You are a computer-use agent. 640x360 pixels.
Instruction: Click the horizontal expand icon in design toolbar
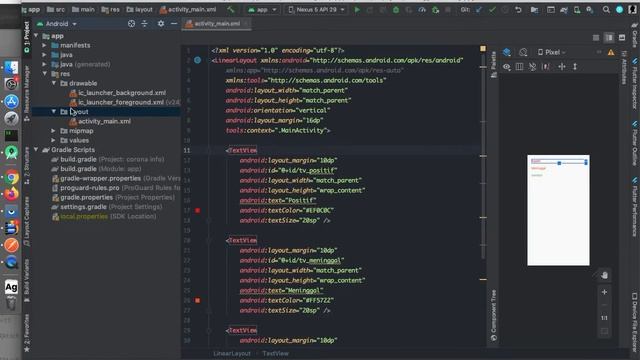coord(562,67)
